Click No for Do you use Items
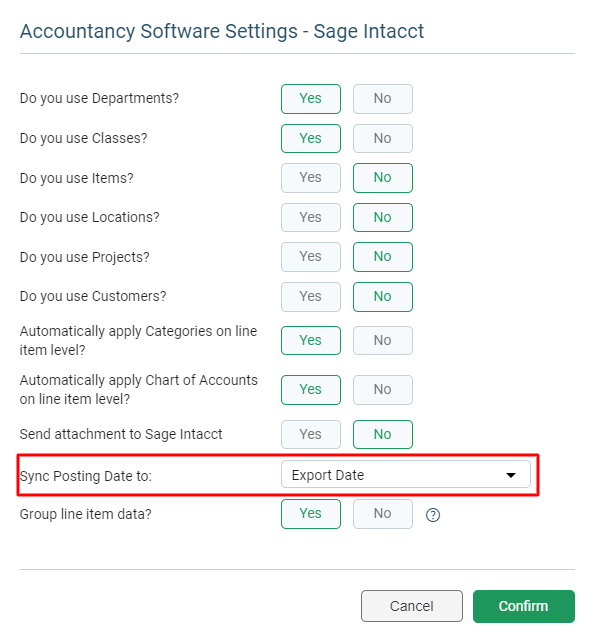Image resolution: width=602 pixels, height=639 pixels. click(383, 178)
